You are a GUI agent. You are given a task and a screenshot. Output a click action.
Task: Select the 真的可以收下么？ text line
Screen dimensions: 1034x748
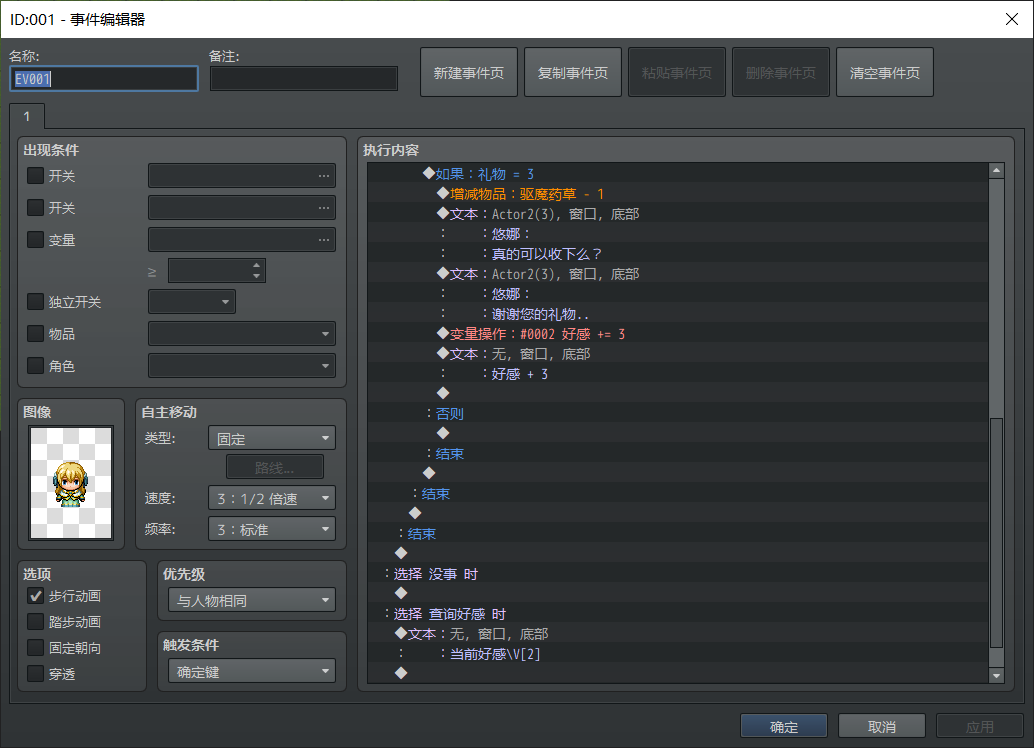[678, 254]
